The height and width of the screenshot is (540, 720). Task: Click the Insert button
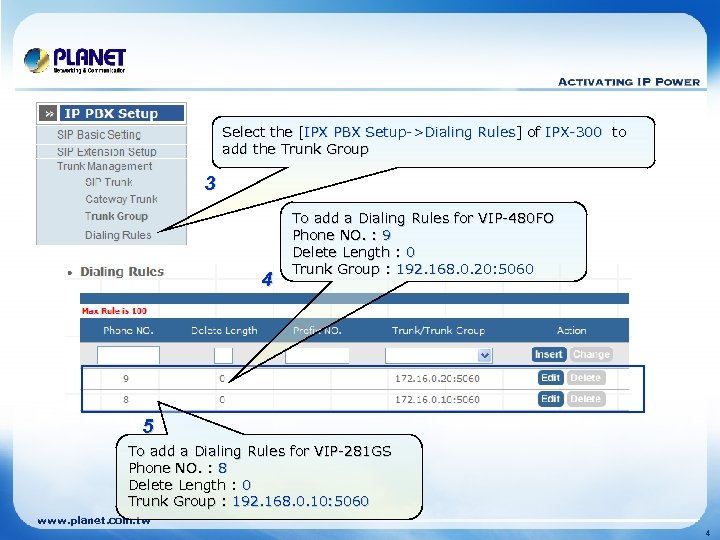[549, 354]
